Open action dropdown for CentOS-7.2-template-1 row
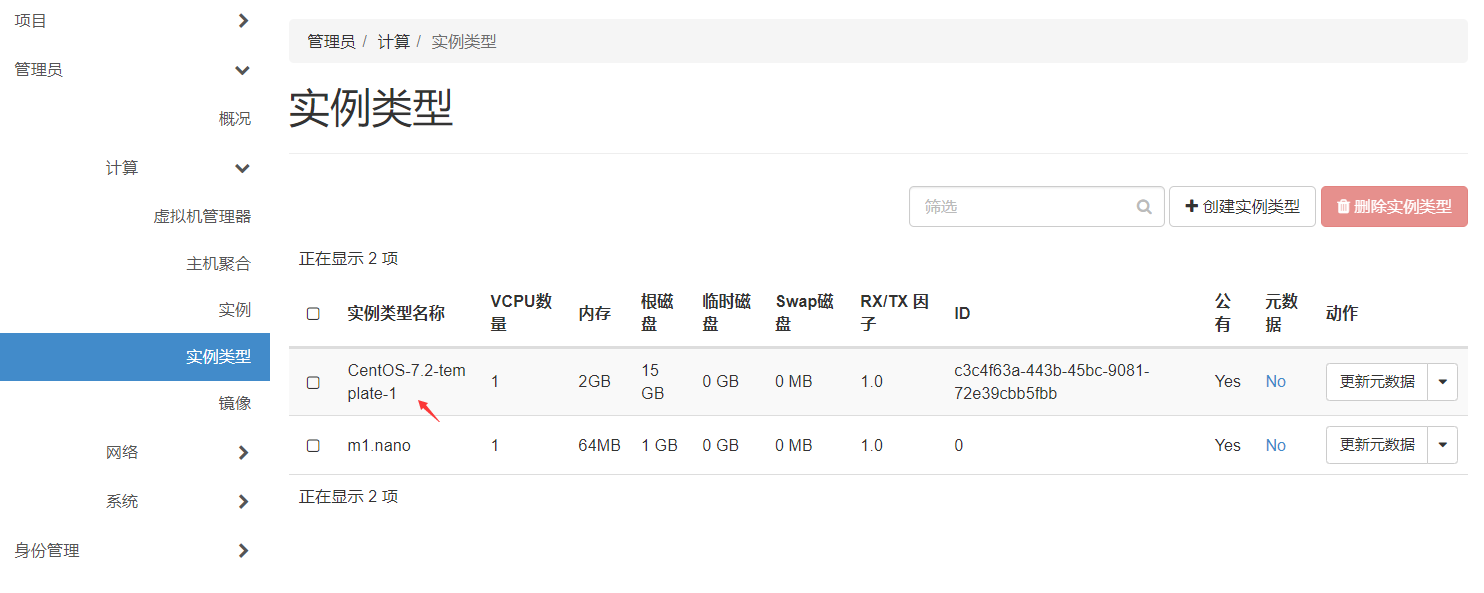The height and width of the screenshot is (593, 1484). pyautogui.click(x=1442, y=382)
